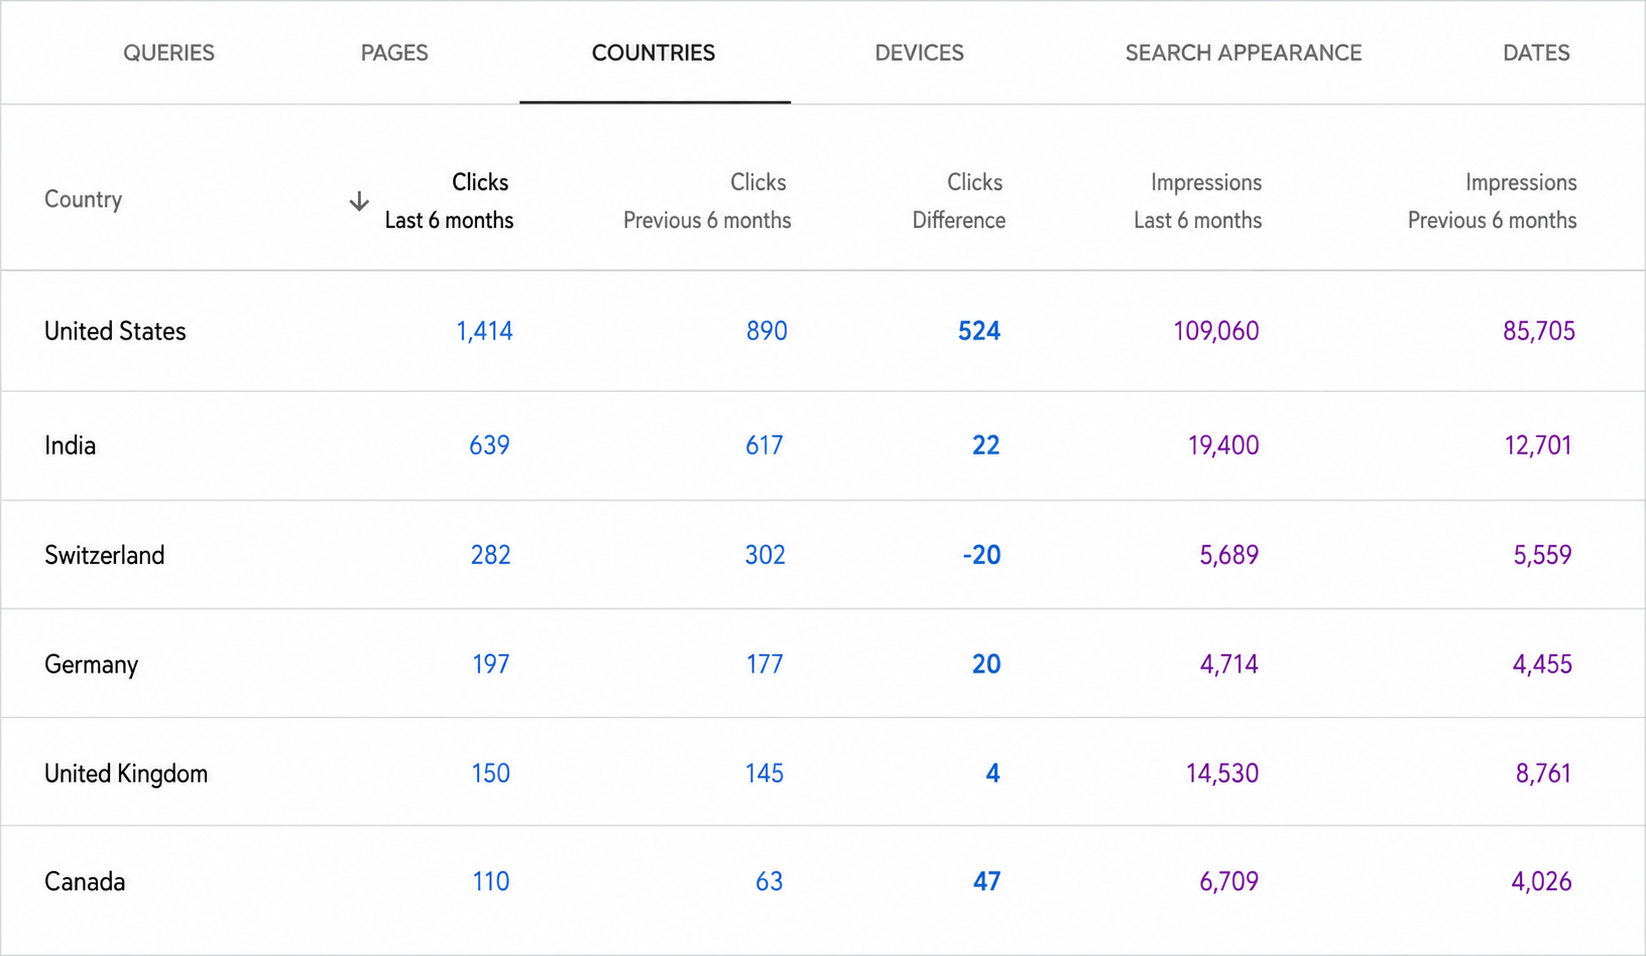Image resolution: width=1646 pixels, height=956 pixels.
Task: Open the Devices tab
Action: 919,53
